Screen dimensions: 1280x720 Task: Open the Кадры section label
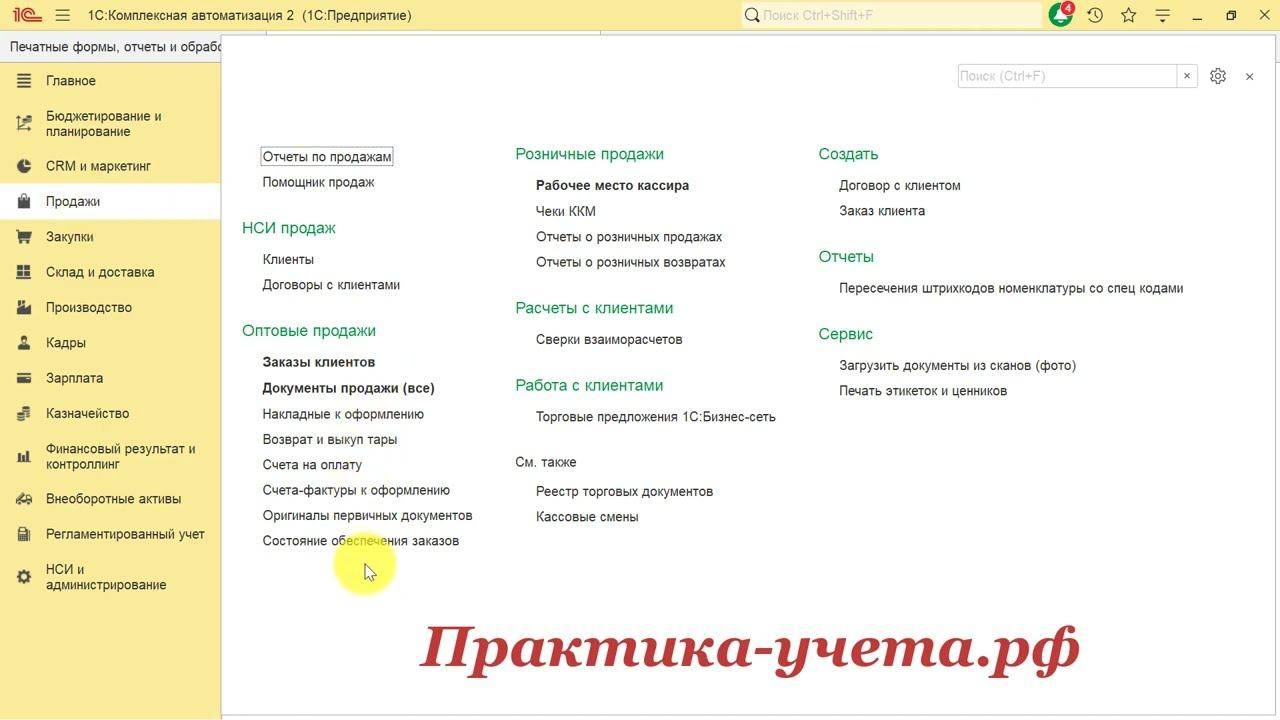tap(65, 343)
